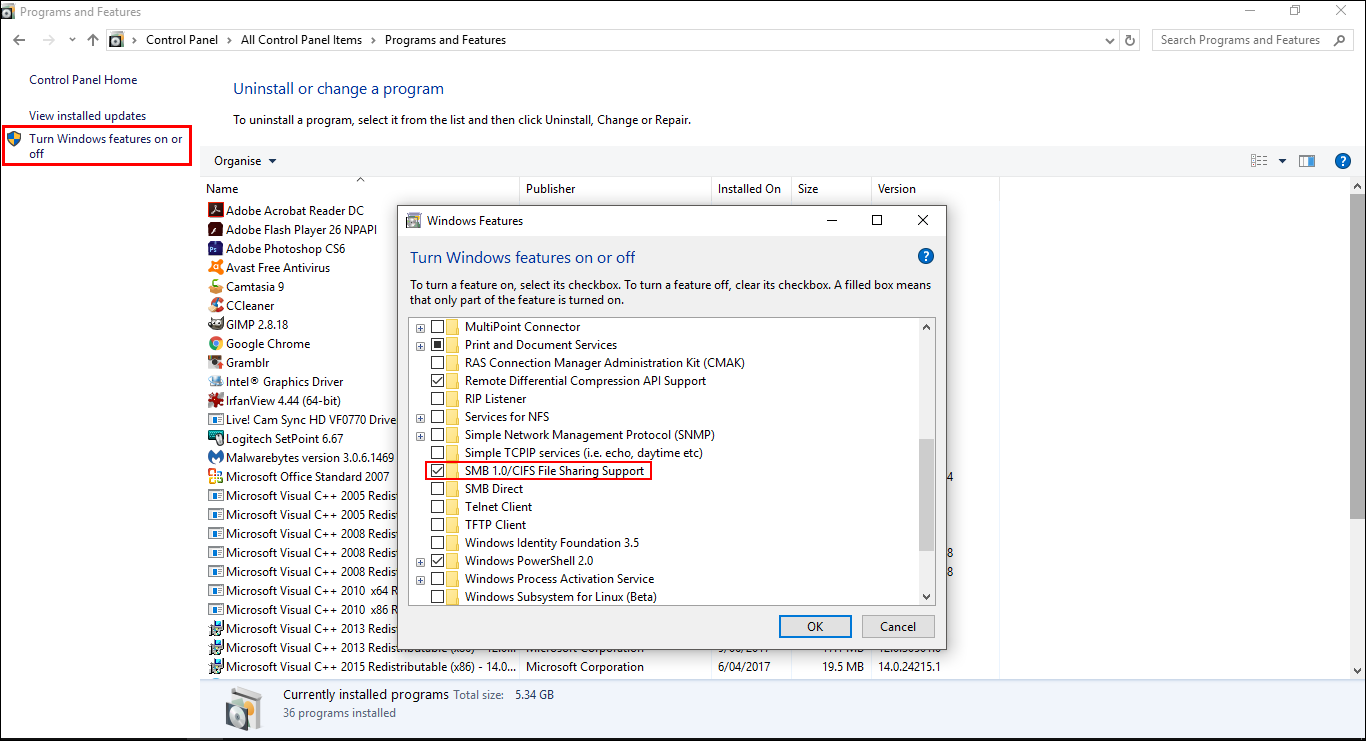Enable the Telnet Client checkbox
Image resolution: width=1366 pixels, height=741 pixels.
(437, 507)
